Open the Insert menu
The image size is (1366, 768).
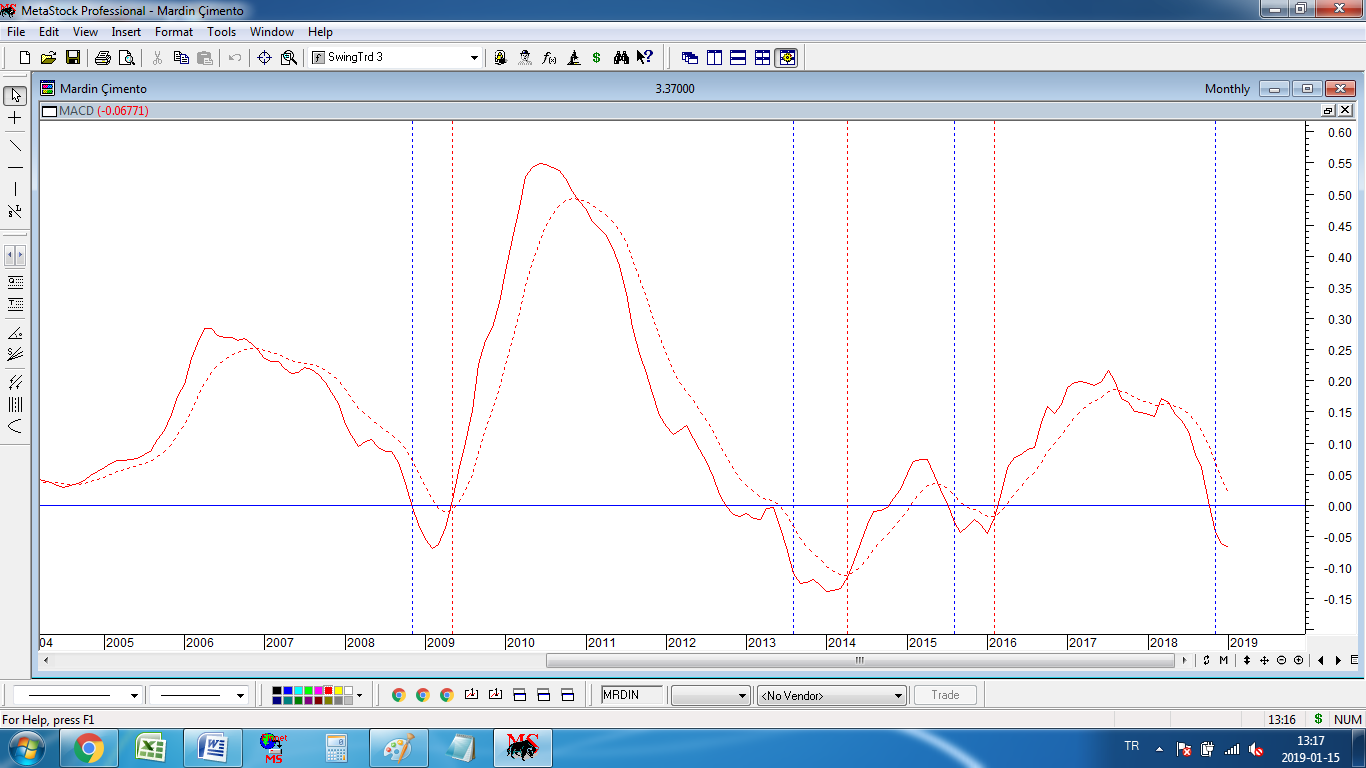tap(126, 32)
